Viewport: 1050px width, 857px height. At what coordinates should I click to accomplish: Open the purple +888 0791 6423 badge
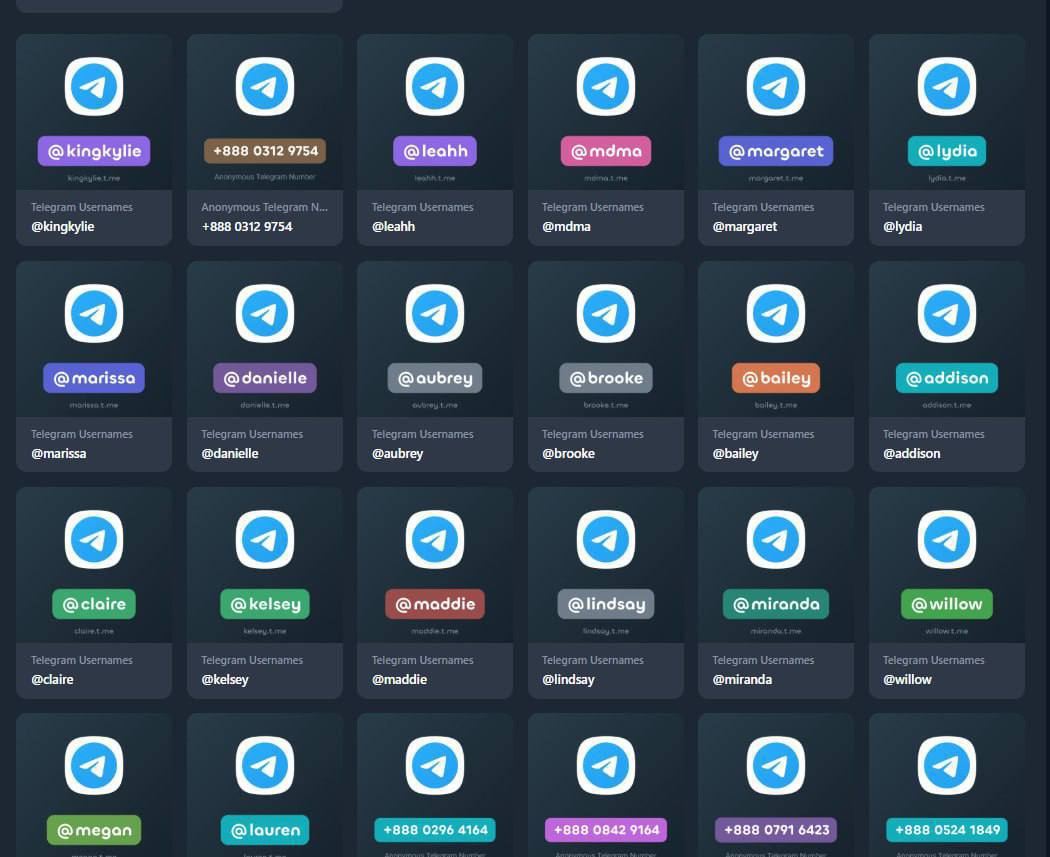click(775, 830)
